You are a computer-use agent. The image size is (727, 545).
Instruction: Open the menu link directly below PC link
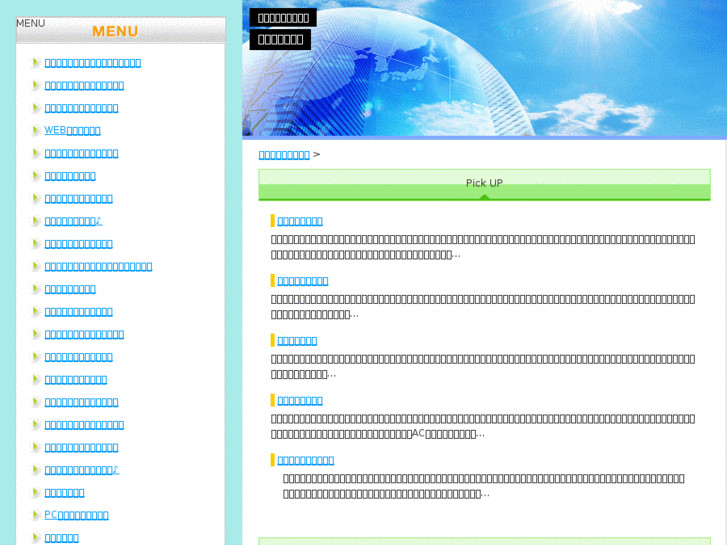point(62,538)
